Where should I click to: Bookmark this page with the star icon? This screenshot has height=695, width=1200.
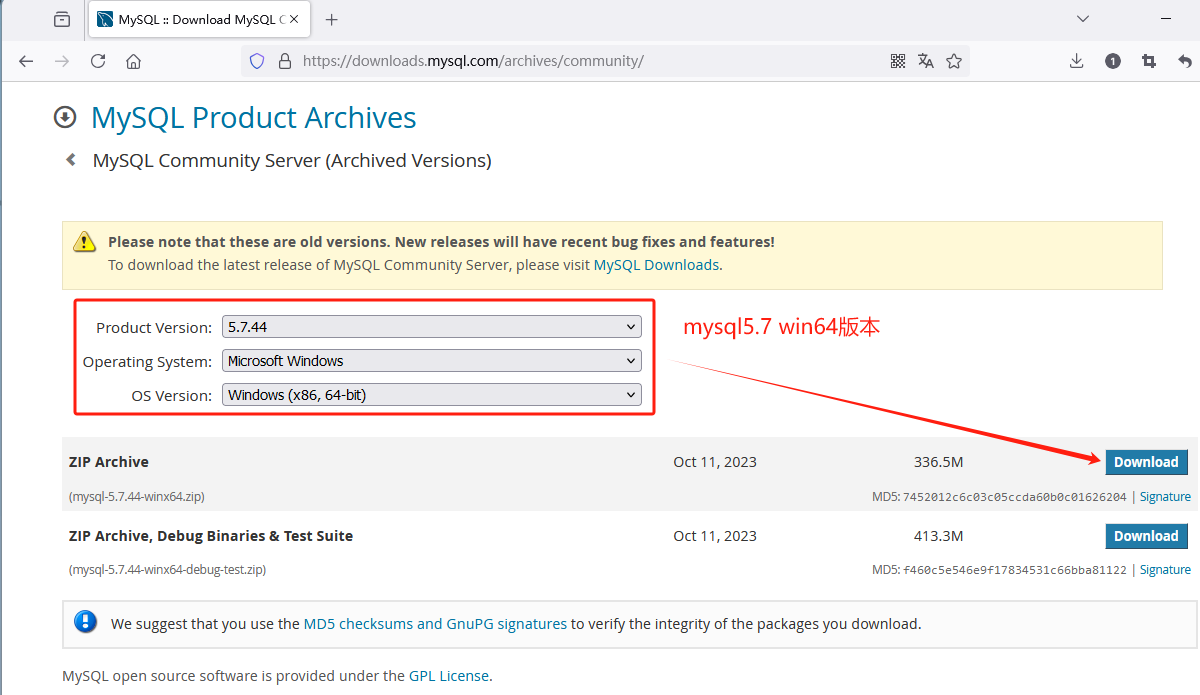[954, 61]
